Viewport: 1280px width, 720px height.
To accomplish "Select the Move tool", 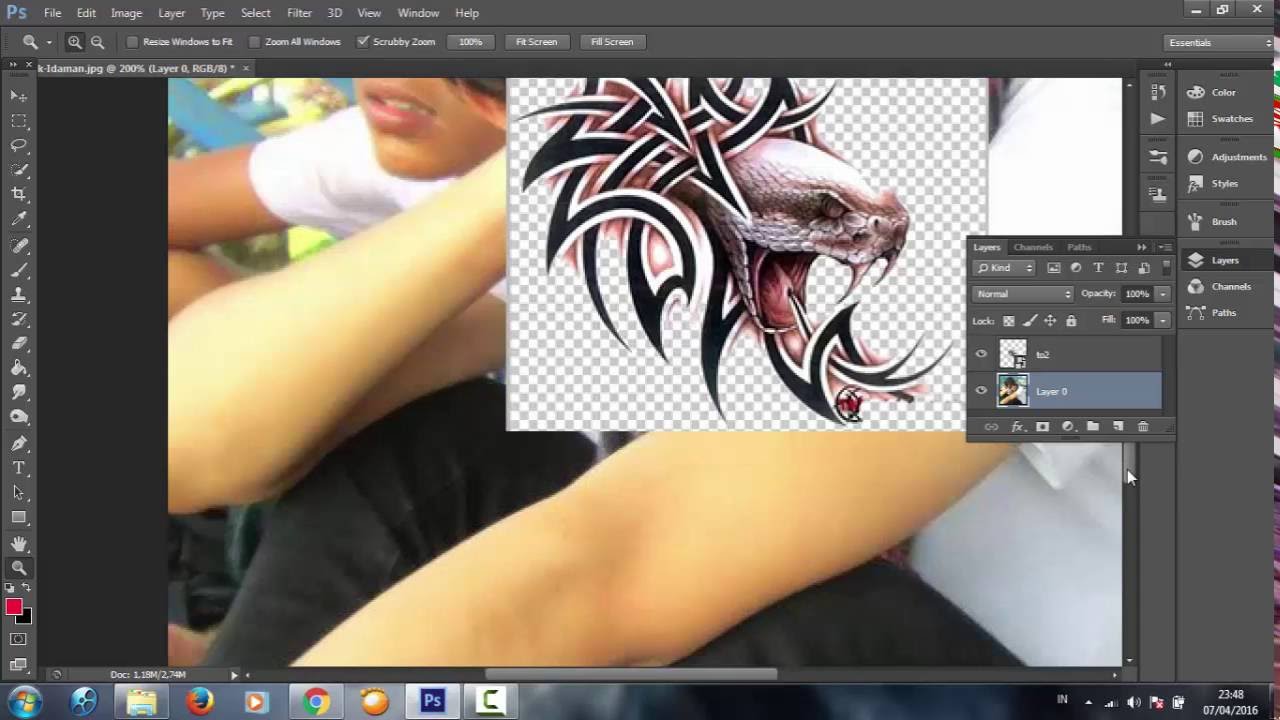I will [x=19, y=96].
